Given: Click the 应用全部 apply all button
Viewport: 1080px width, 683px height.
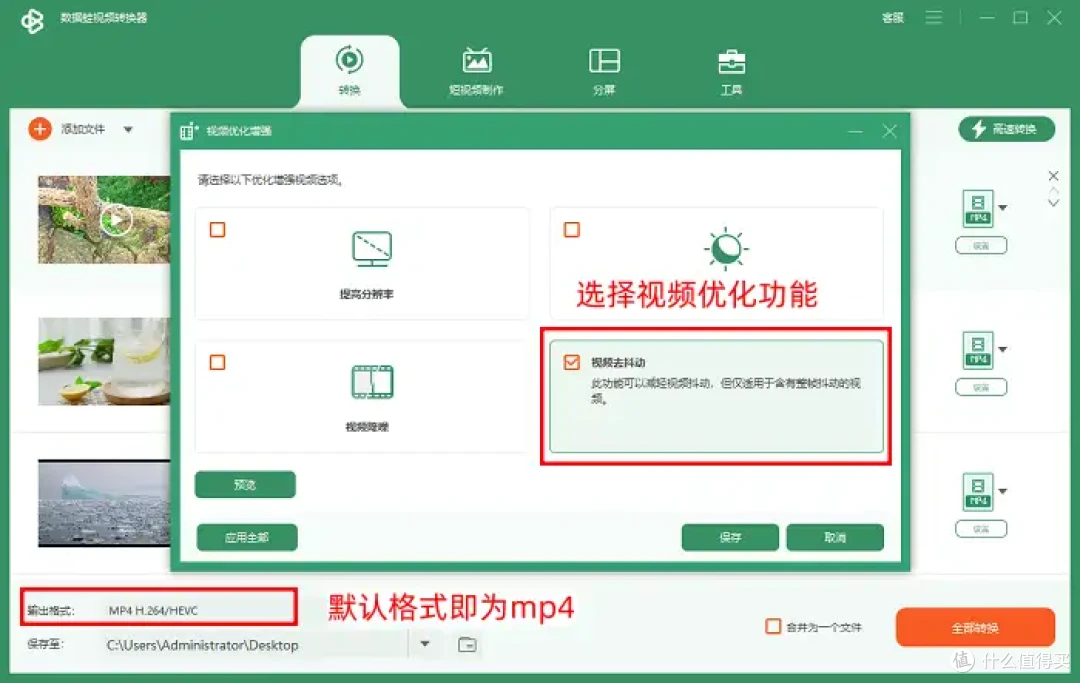Looking at the screenshot, I should pyautogui.click(x=247, y=538).
